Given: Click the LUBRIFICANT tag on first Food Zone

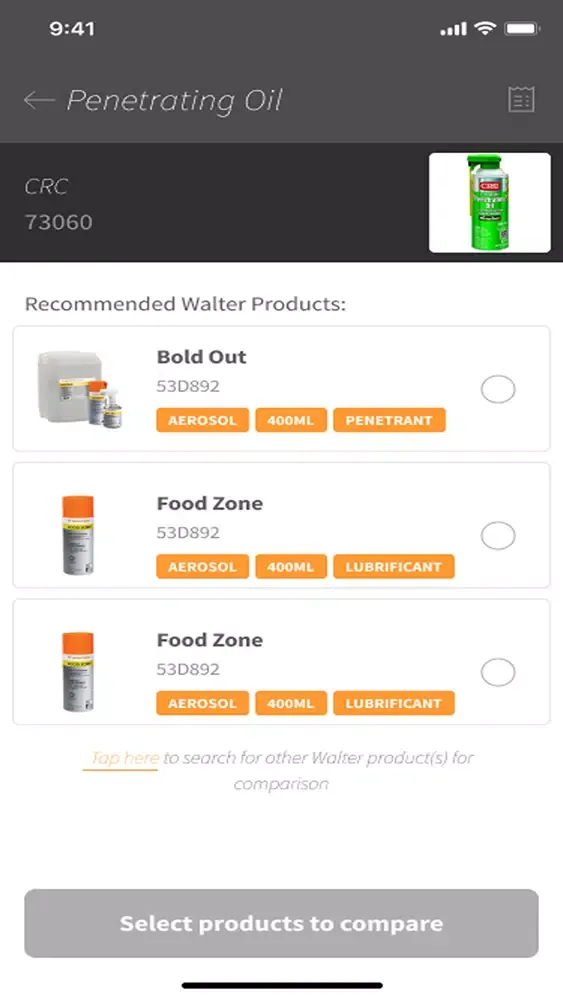Looking at the screenshot, I should (x=393, y=566).
